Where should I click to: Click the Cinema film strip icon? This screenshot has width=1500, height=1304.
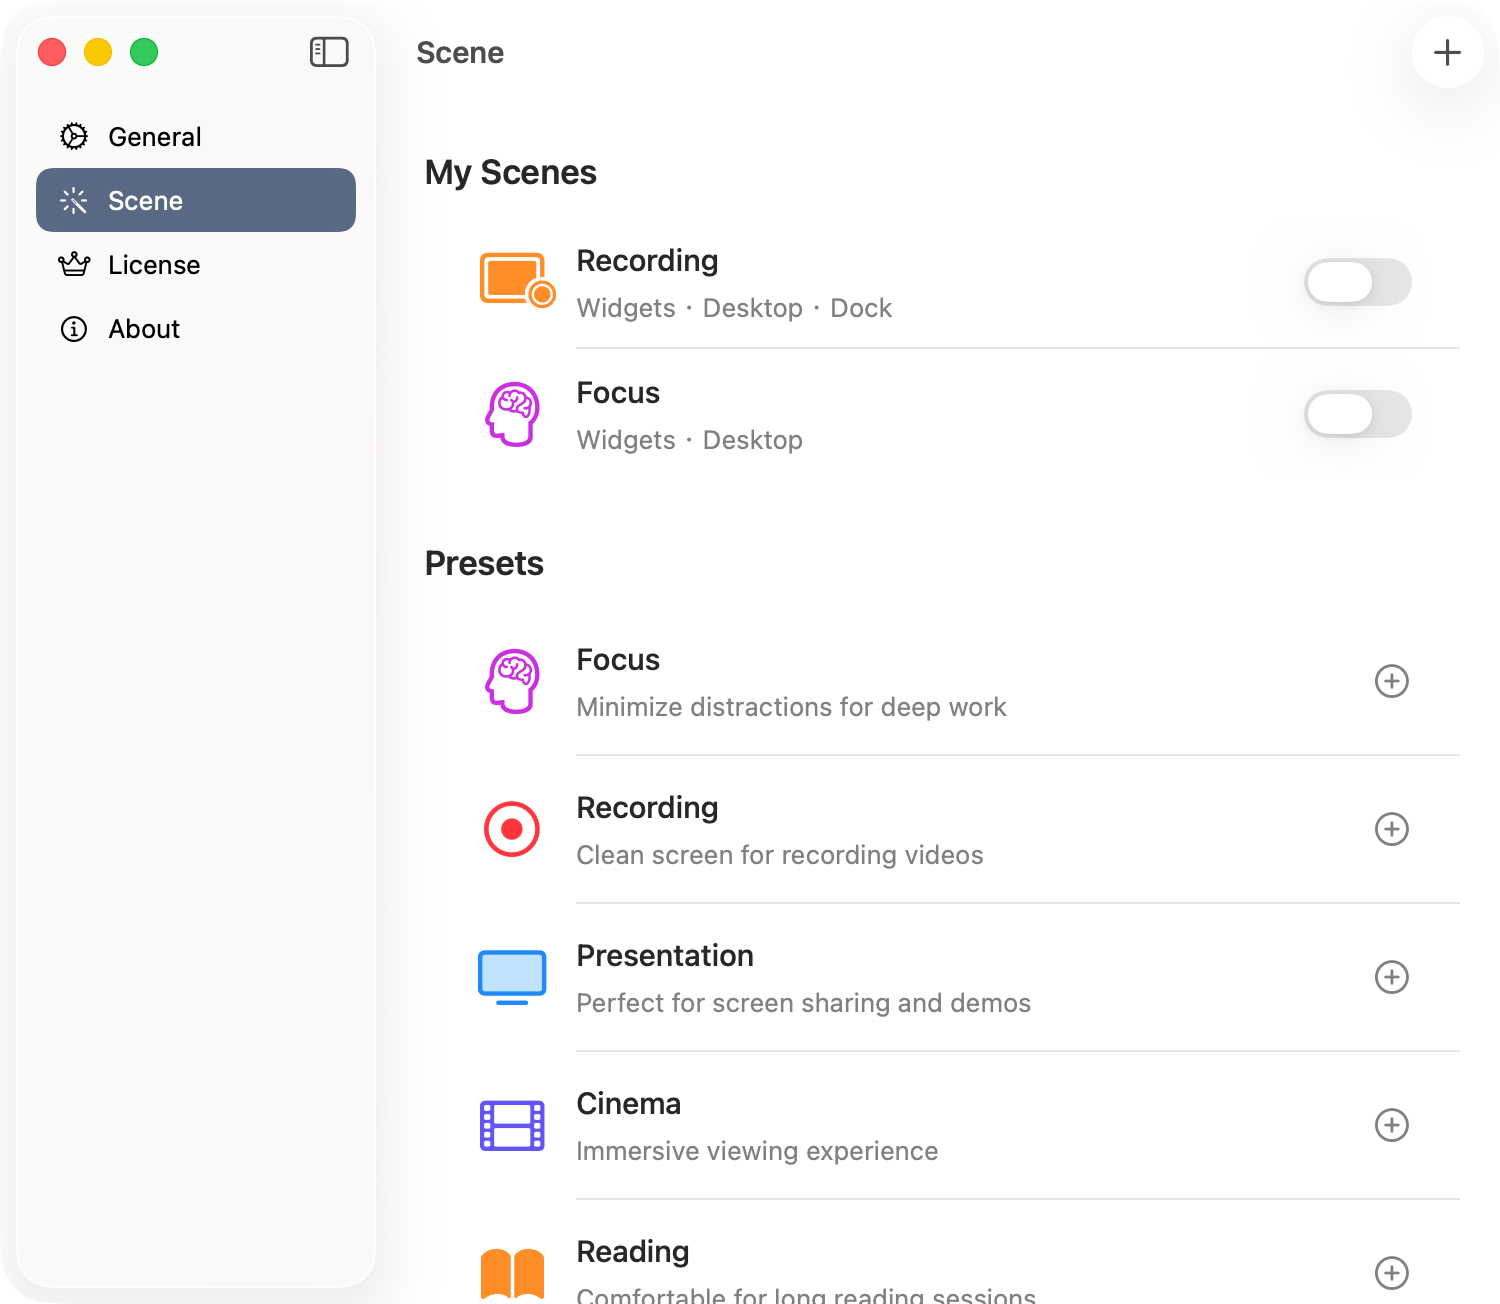point(512,1125)
